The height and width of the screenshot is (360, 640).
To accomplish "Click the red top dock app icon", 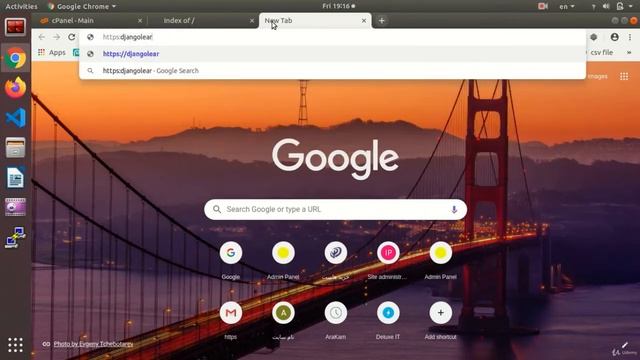I will tap(16, 27).
